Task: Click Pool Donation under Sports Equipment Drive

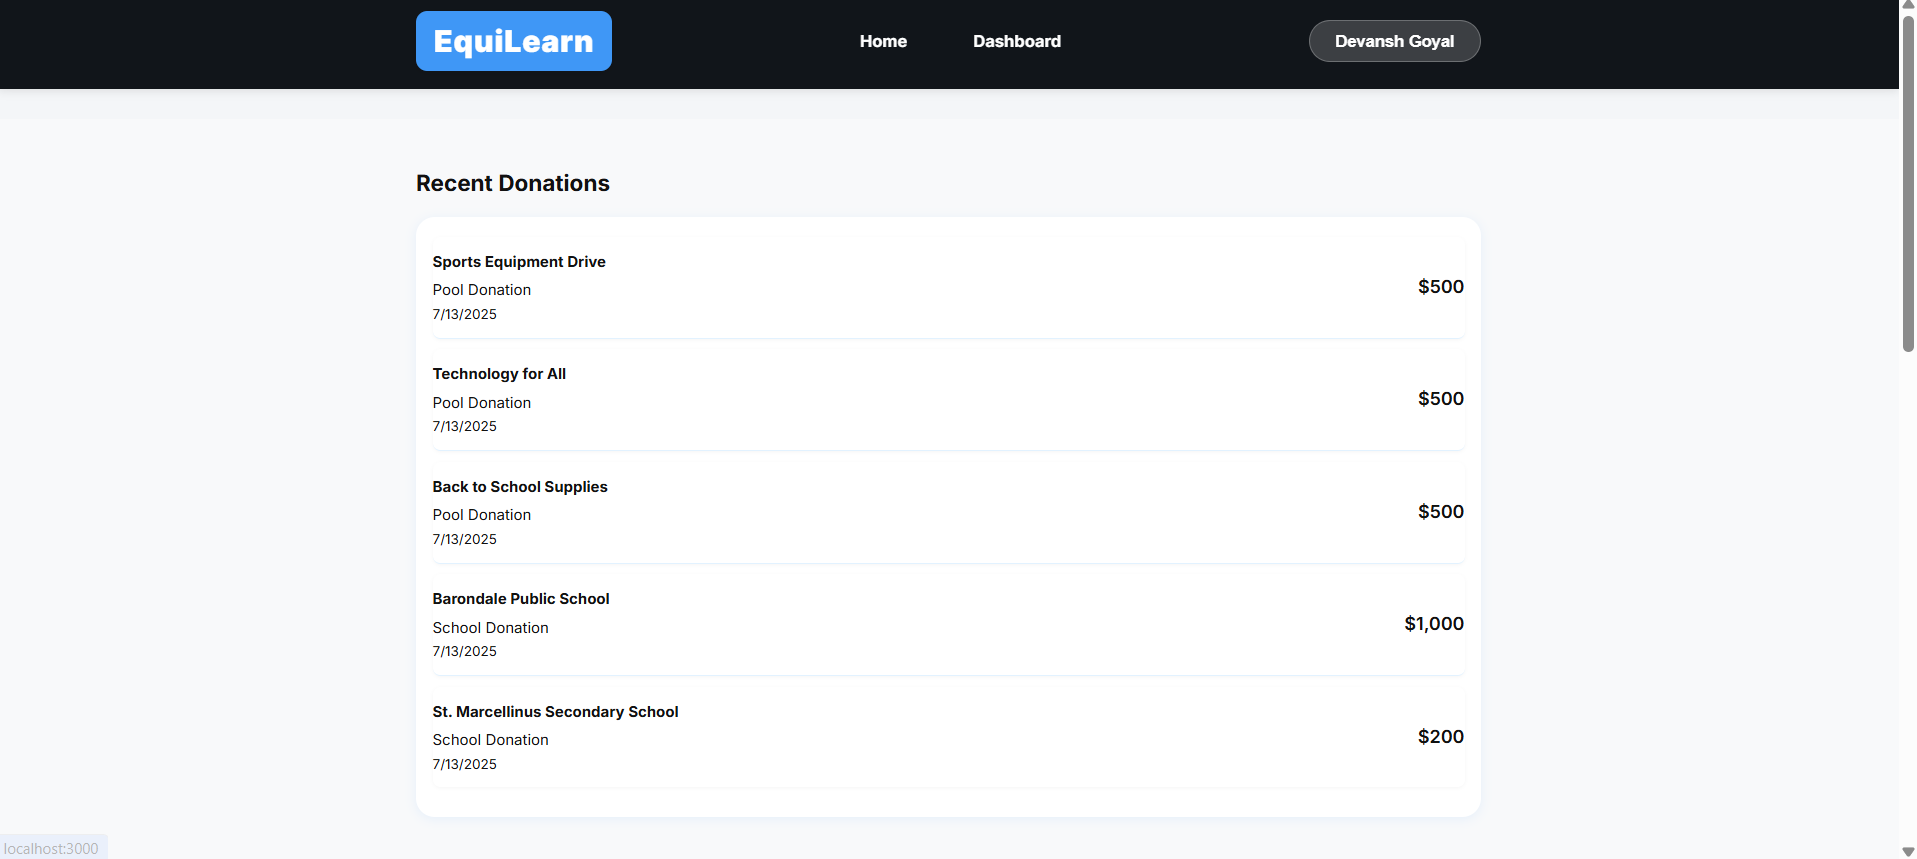Action: (482, 289)
